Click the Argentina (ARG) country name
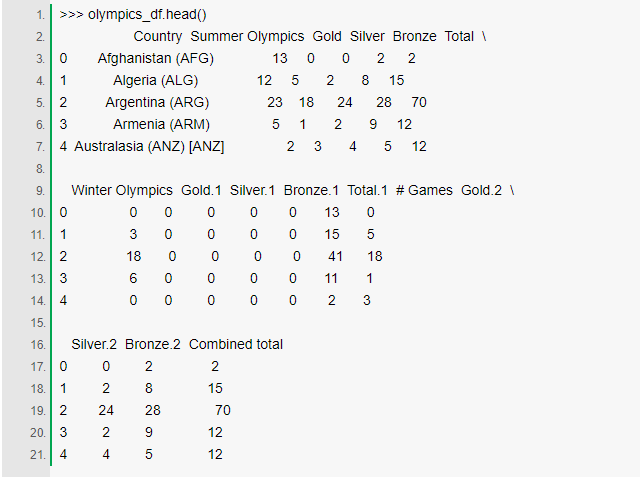This screenshot has width=640, height=477. point(156,102)
